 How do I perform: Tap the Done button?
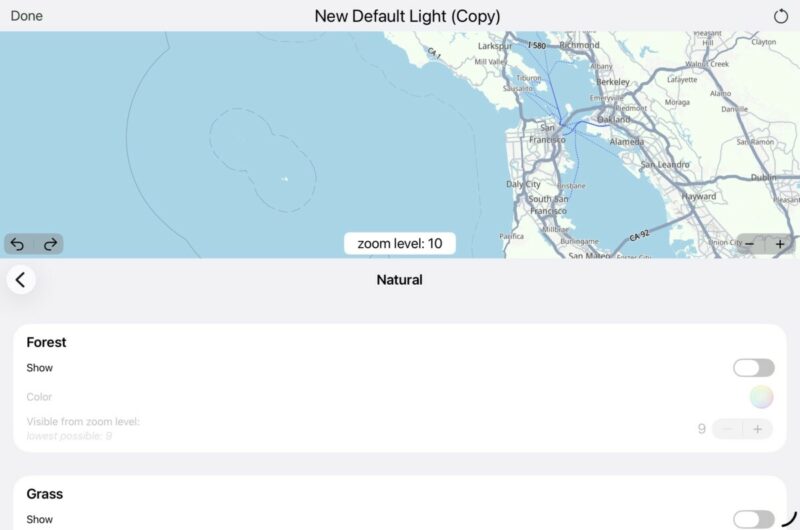pyautogui.click(x=27, y=16)
